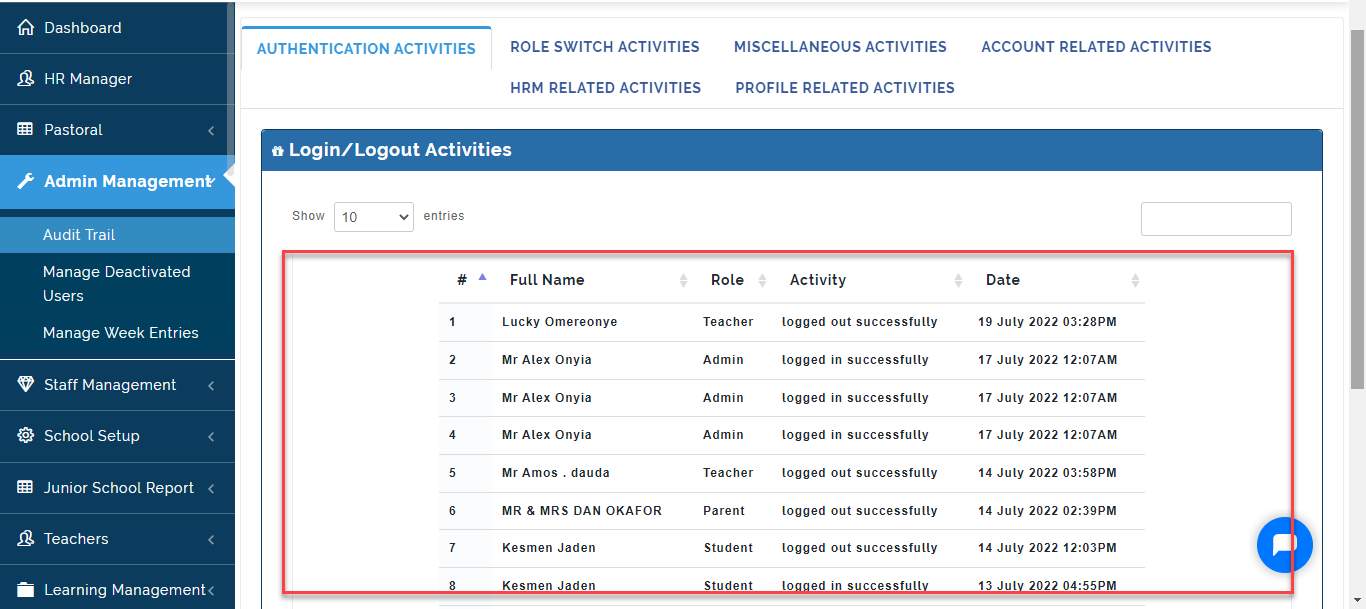Click 14 July 2022 02:39PM date
This screenshot has width=1366, height=609.
(x=1048, y=511)
